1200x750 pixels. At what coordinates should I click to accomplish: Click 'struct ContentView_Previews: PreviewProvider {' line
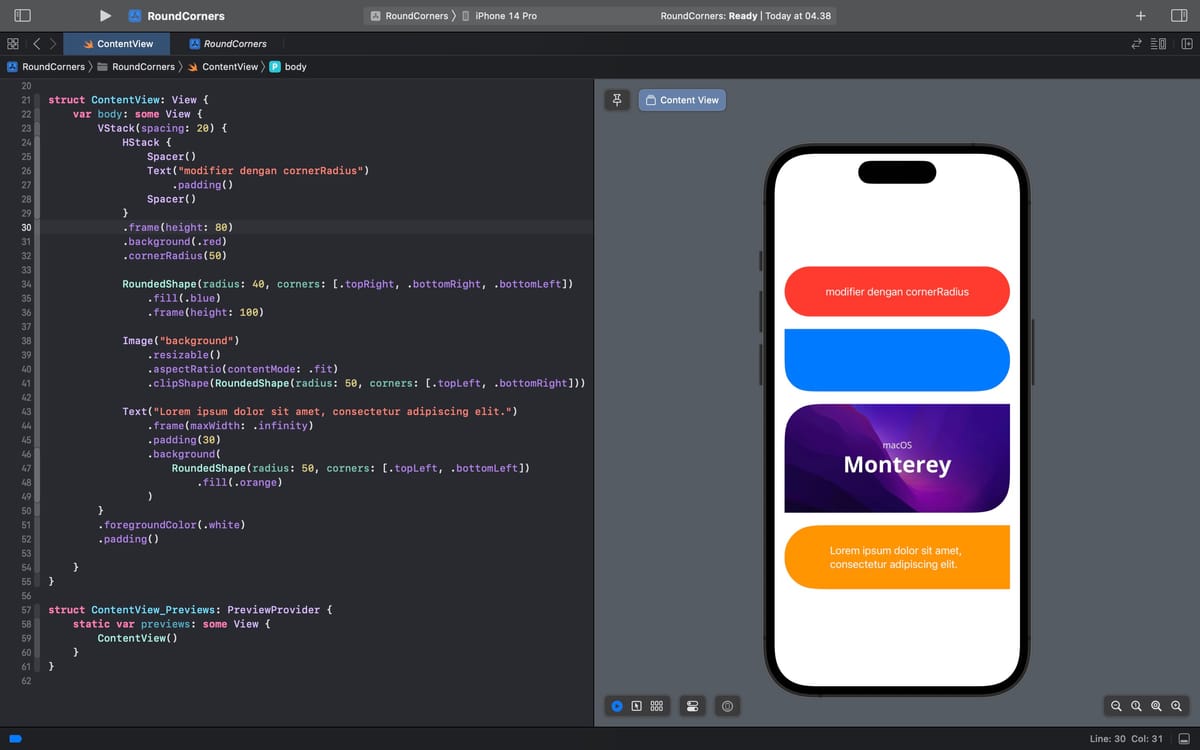190,609
